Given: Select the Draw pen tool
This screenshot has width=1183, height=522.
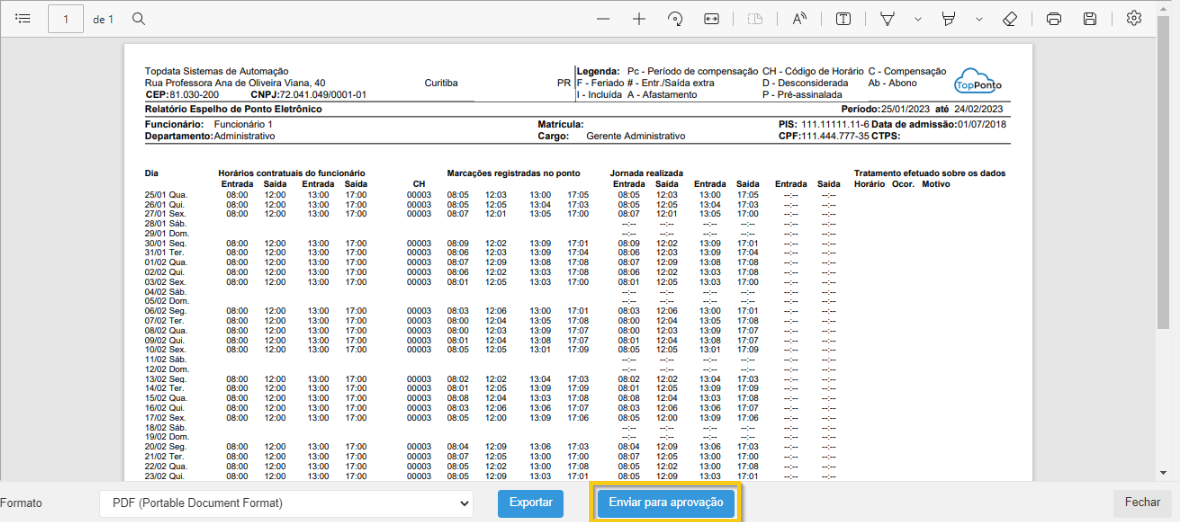Looking at the screenshot, I should [887, 19].
